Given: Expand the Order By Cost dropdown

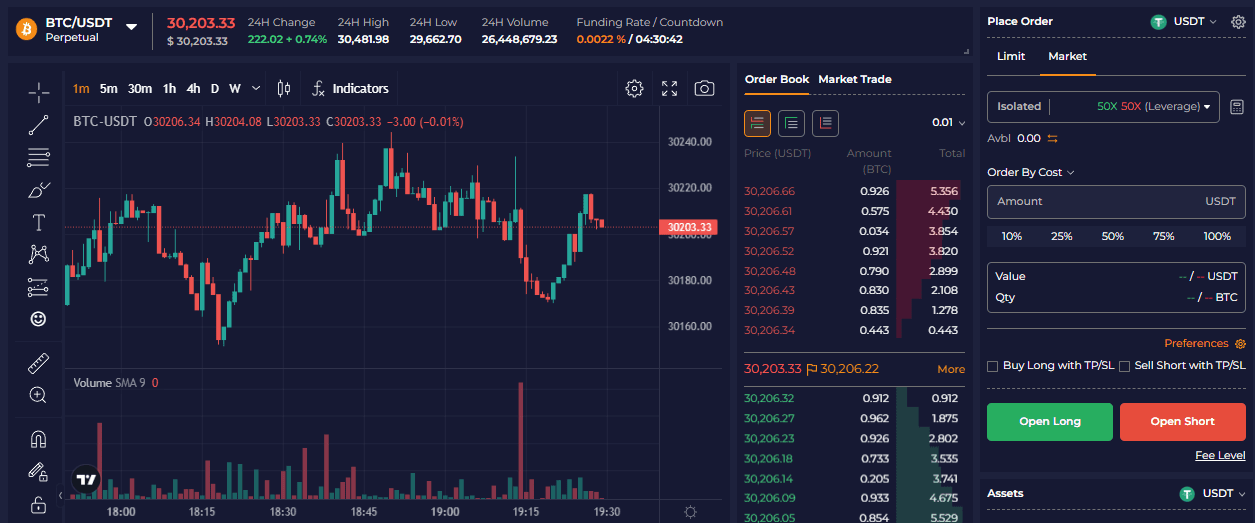Looking at the screenshot, I should (1030, 172).
